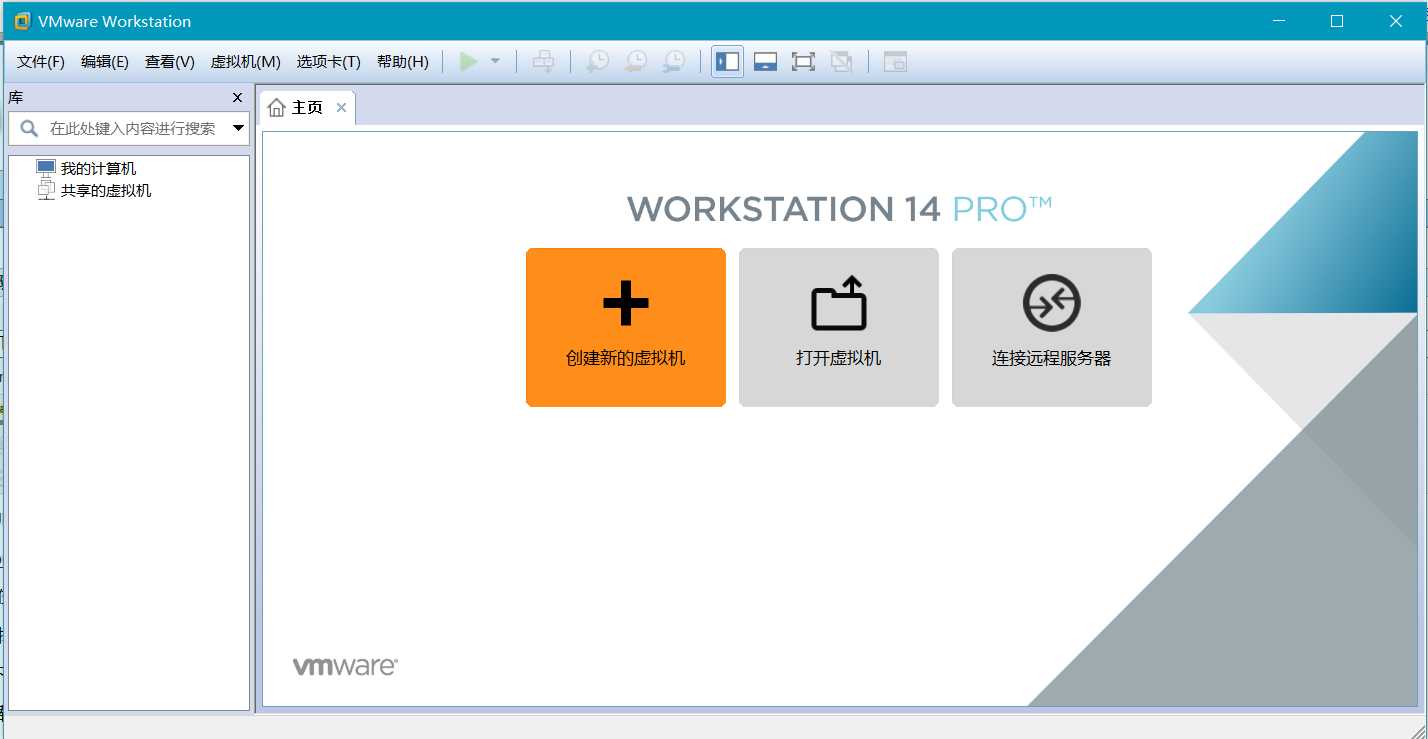The width and height of the screenshot is (1428, 739).
Task: Close the 库 library panel
Action: (x=237, y=98)
